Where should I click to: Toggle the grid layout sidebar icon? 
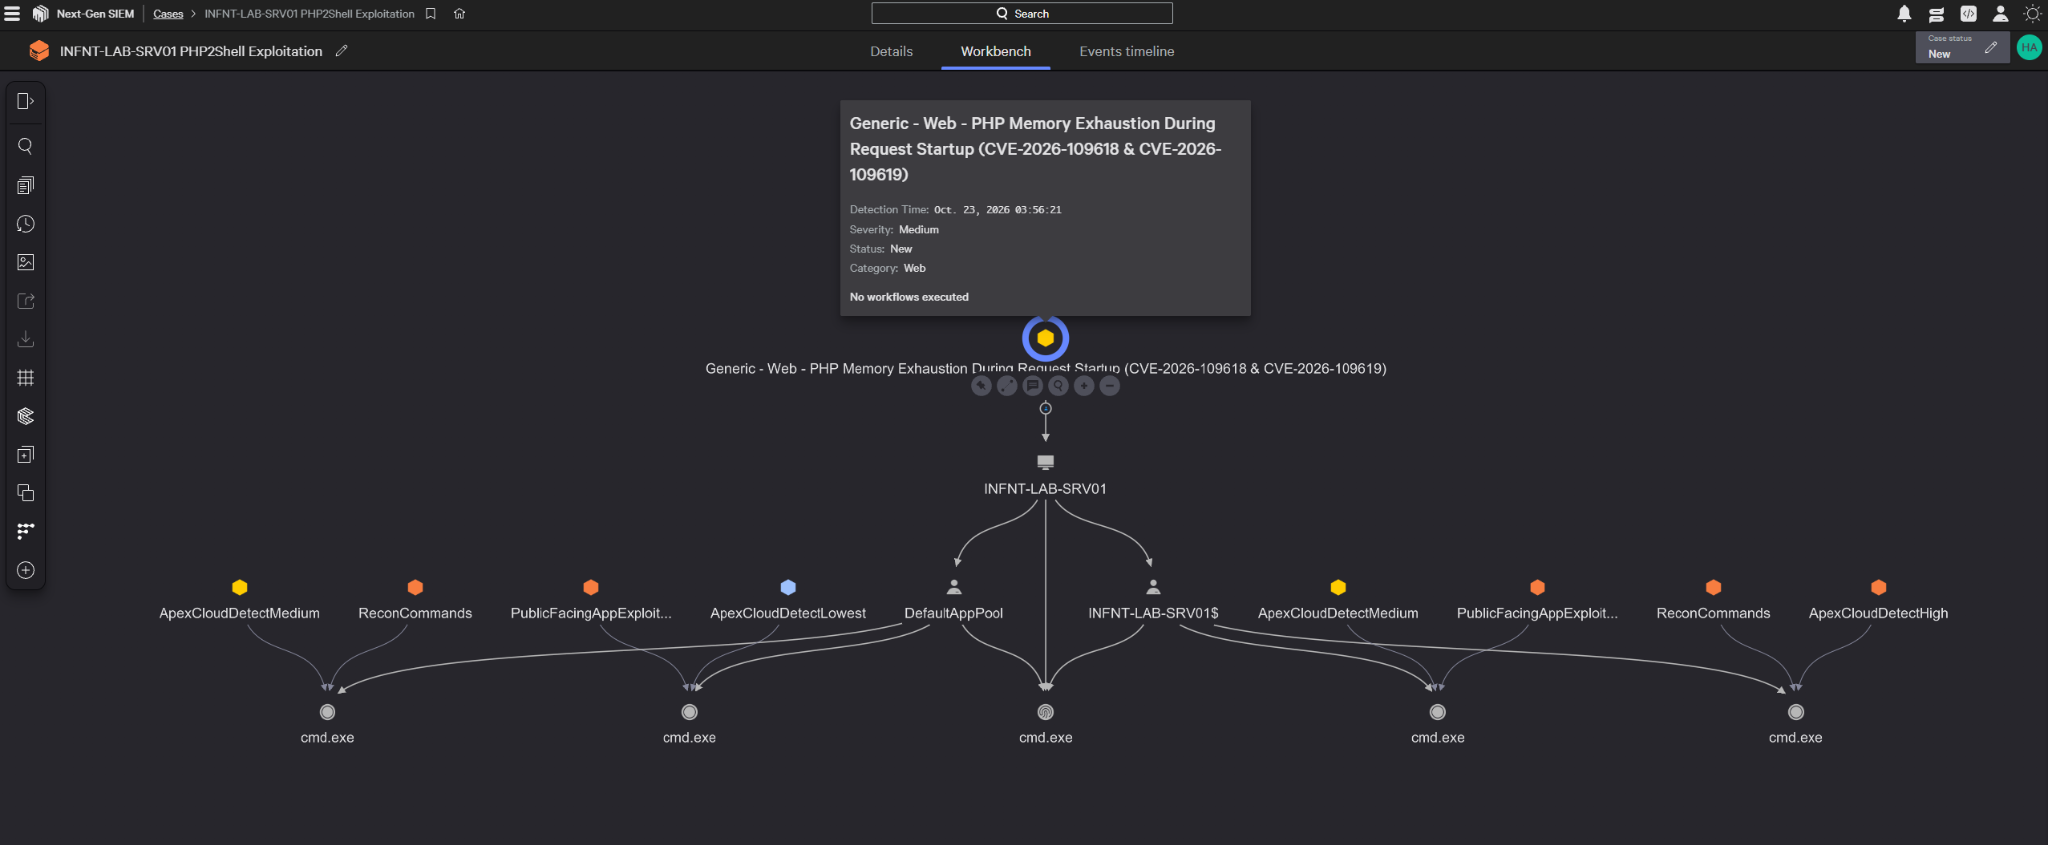(x=26, y=378)
